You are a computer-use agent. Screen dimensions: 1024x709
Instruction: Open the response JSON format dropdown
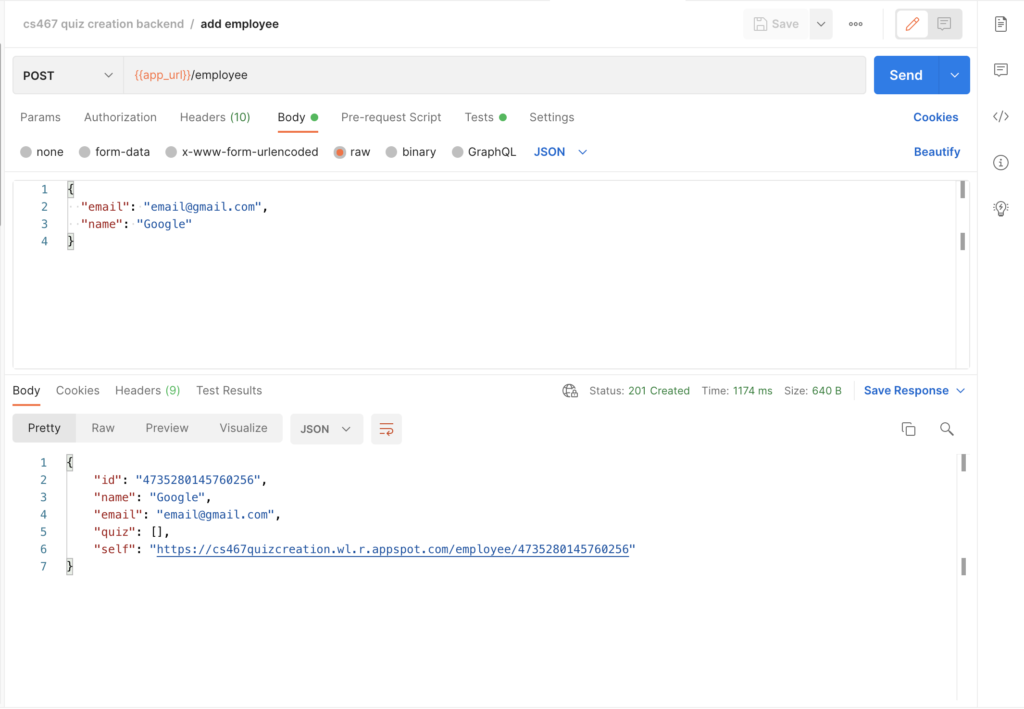326,429
